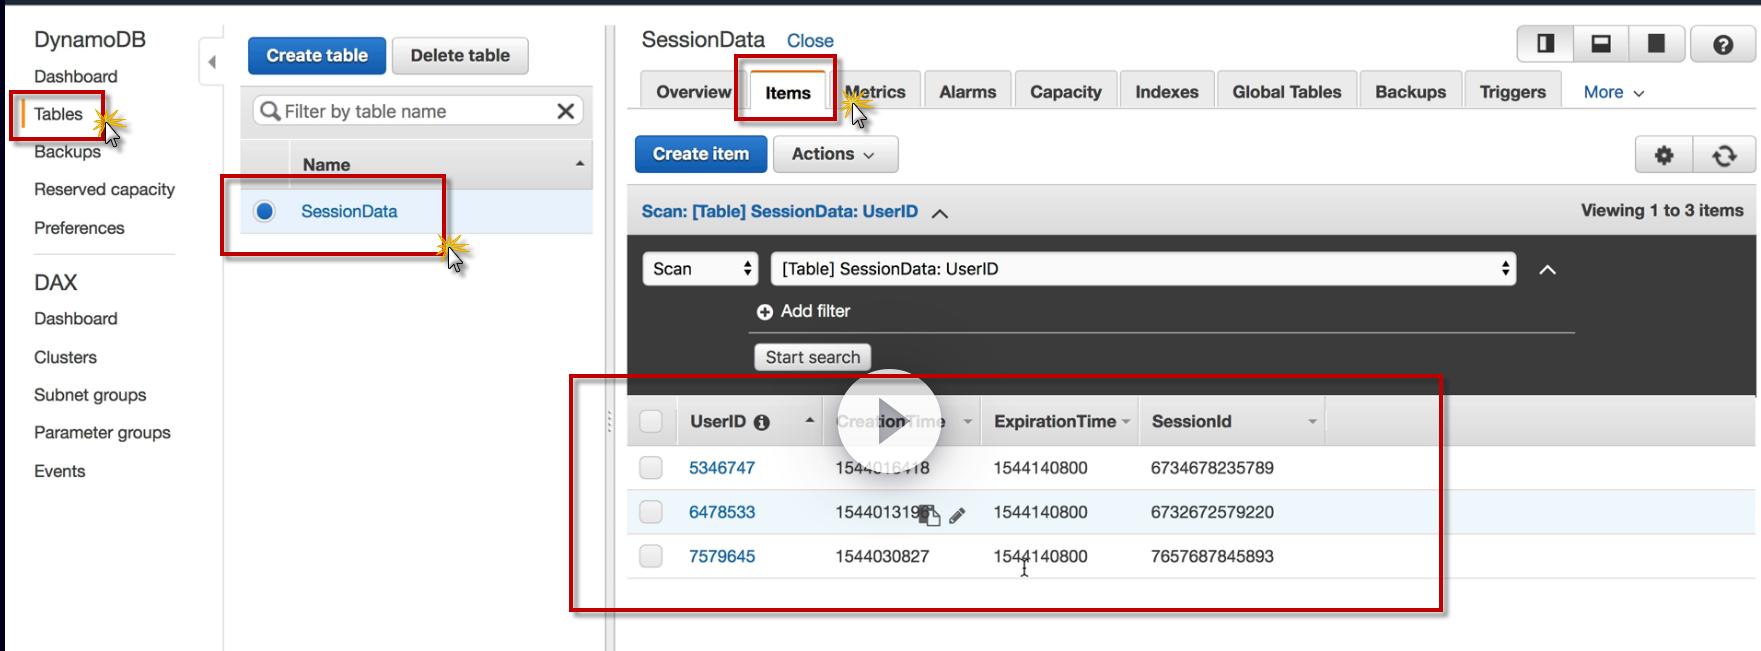Click the Delete table button

tap(460, 55)
